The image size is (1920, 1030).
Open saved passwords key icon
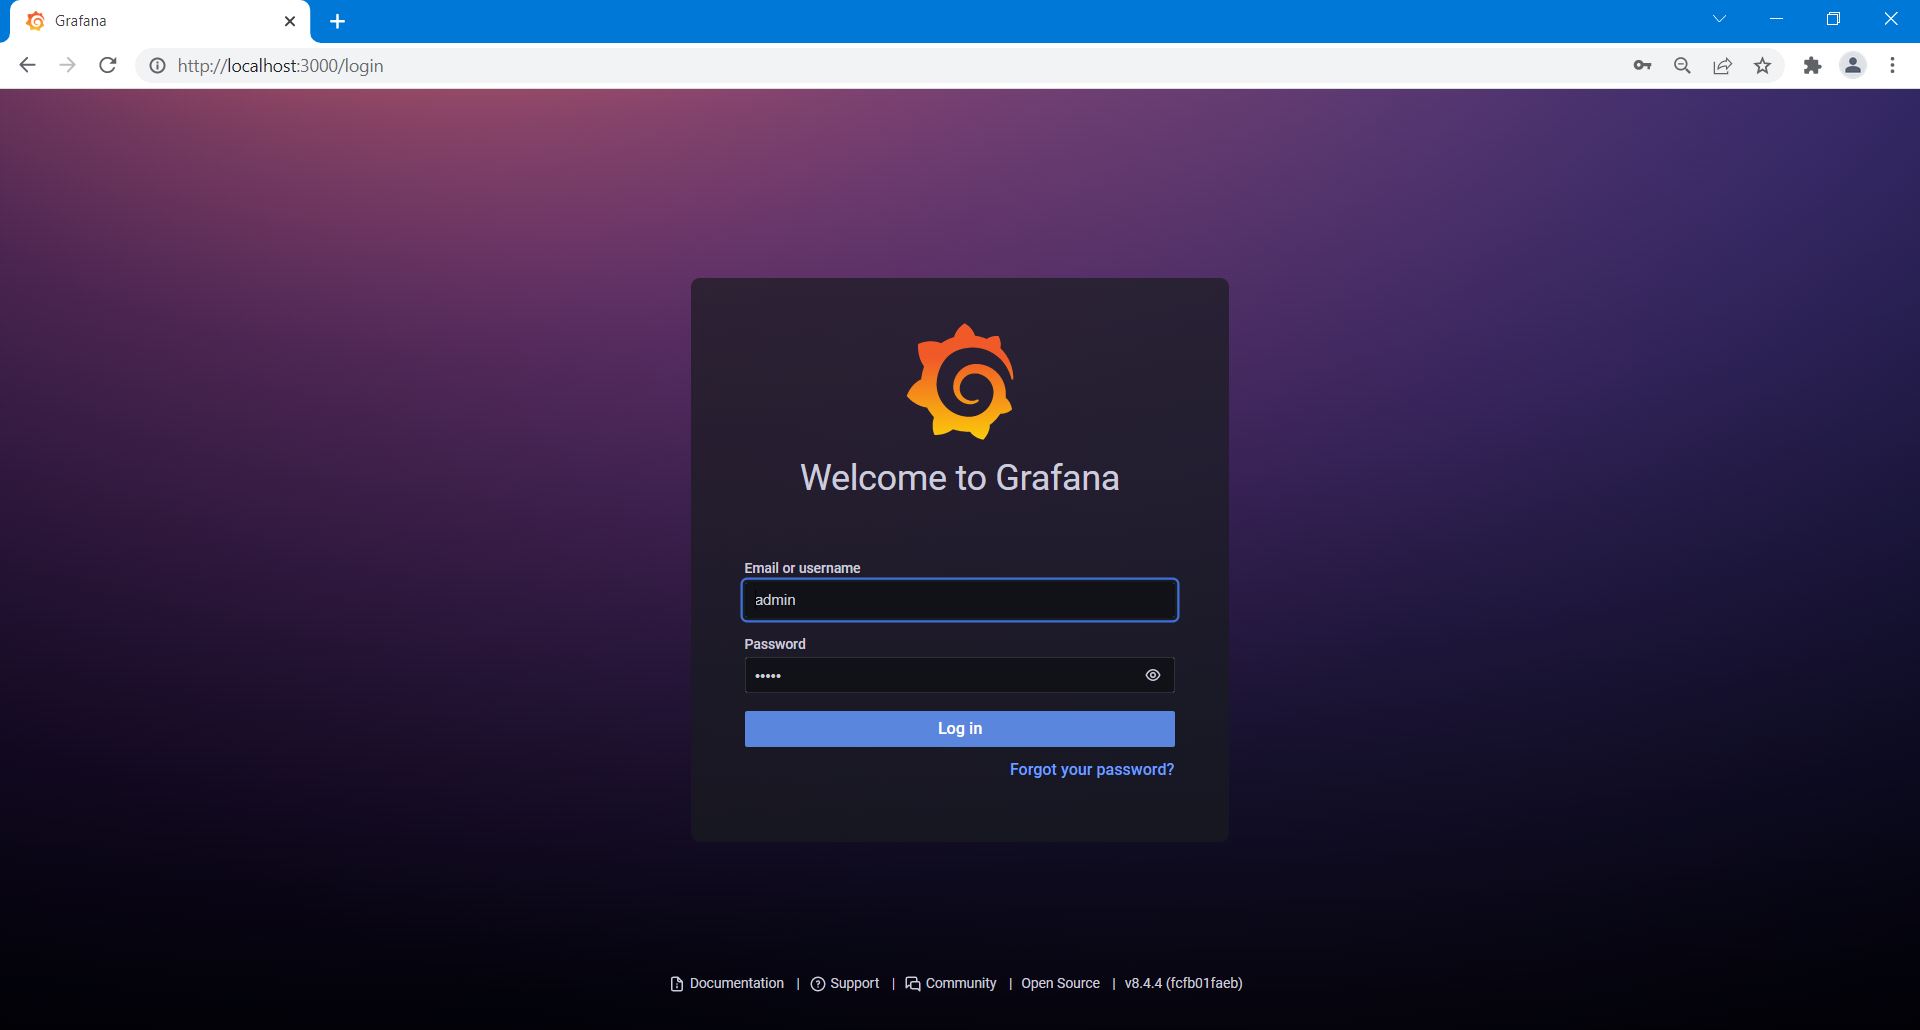tap(1642, 66)
